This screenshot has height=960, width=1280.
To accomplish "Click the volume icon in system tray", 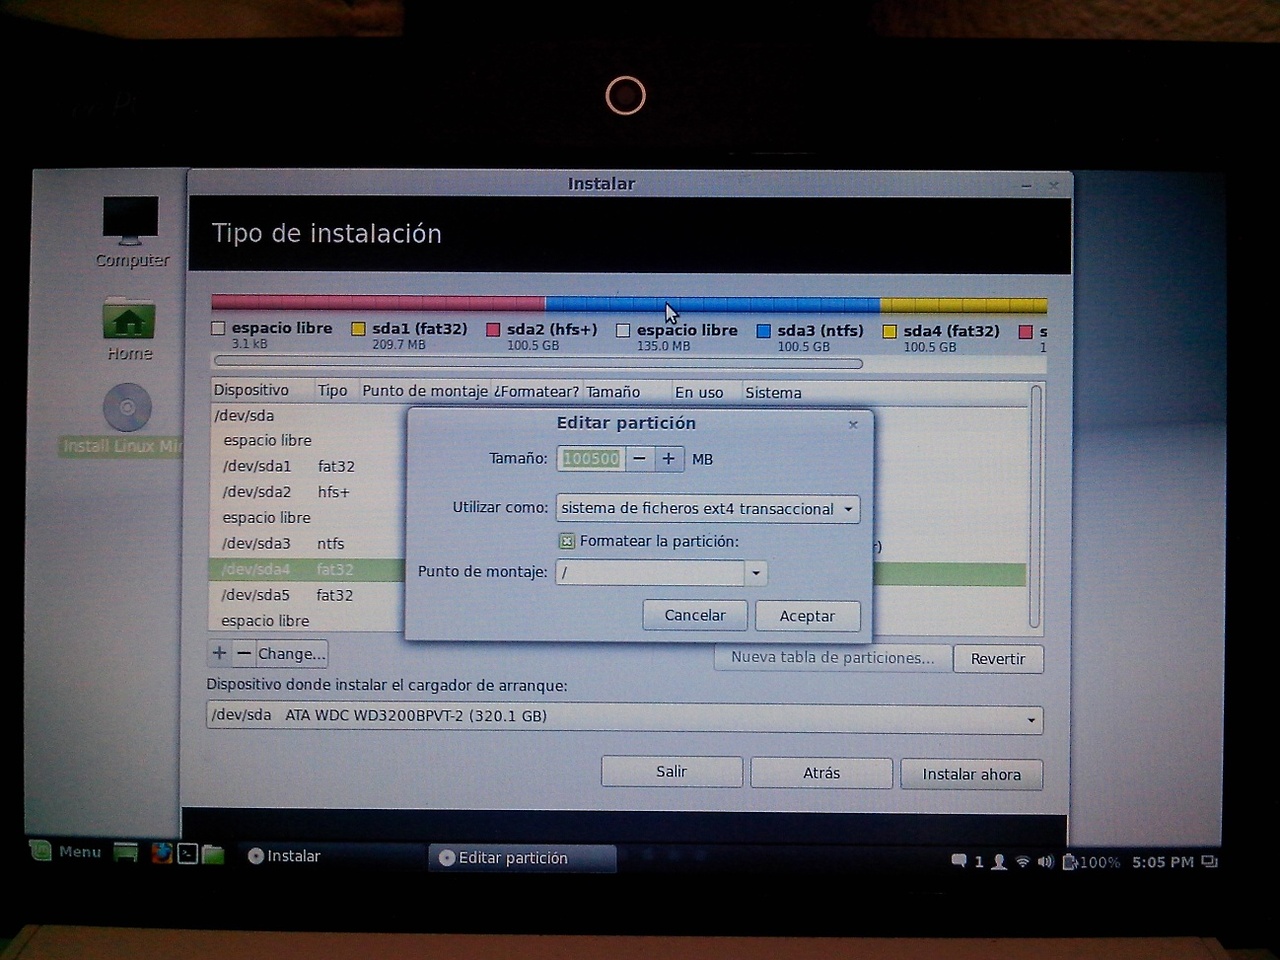I will coord(1045,861).
